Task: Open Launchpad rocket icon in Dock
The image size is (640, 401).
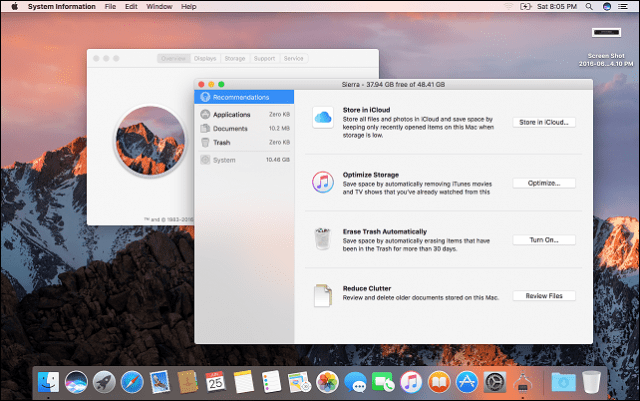Action: pyautogui.click(x=104, y=382)
